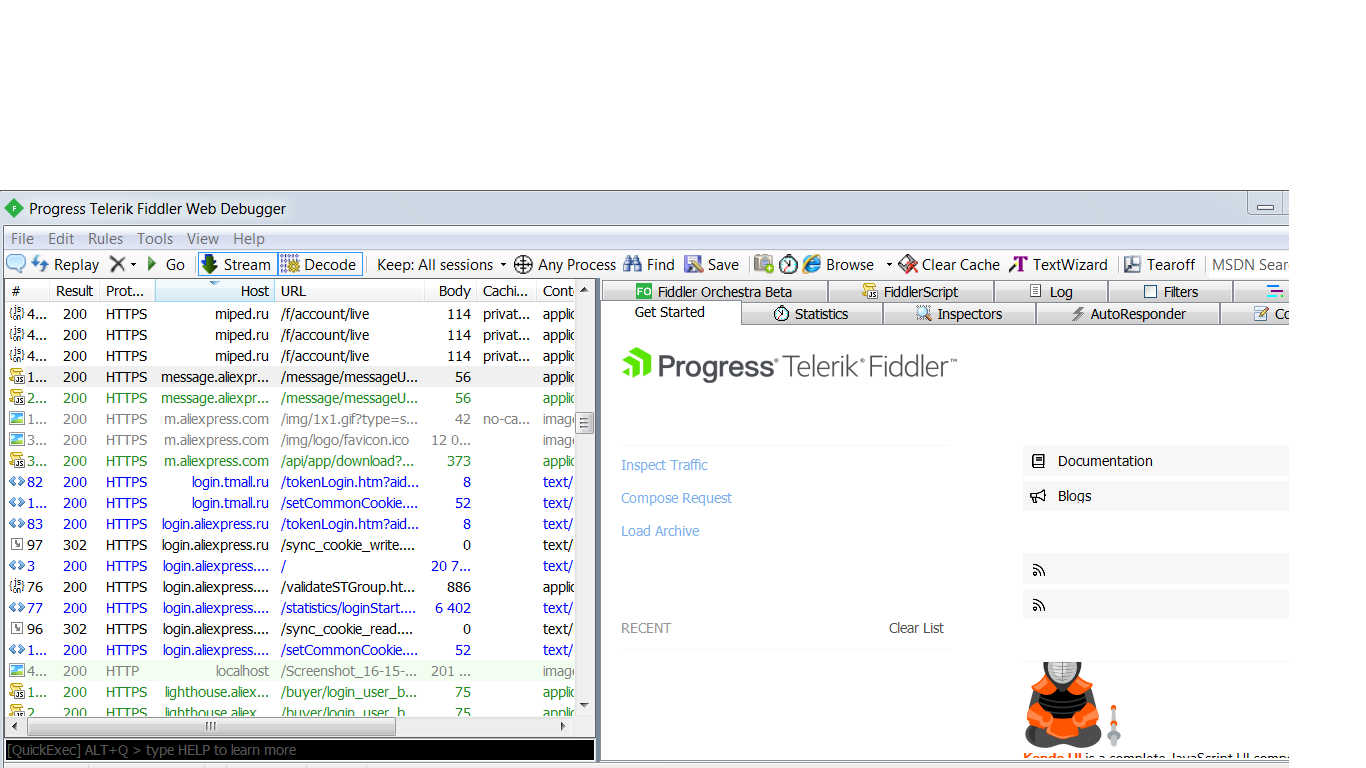Viewport: 1366px width, 768px height.
Task: Switch to the FiddlerScript tab
Action: 911,291
